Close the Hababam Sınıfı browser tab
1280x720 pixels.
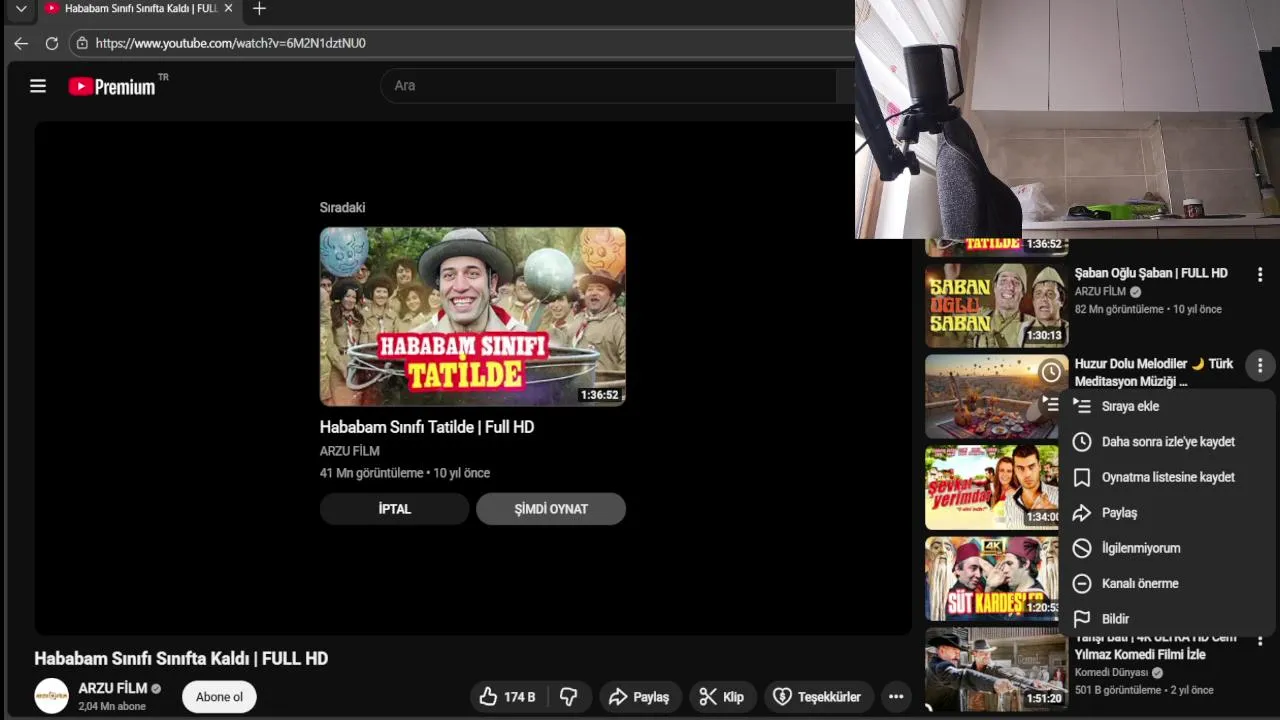(228, 8)
